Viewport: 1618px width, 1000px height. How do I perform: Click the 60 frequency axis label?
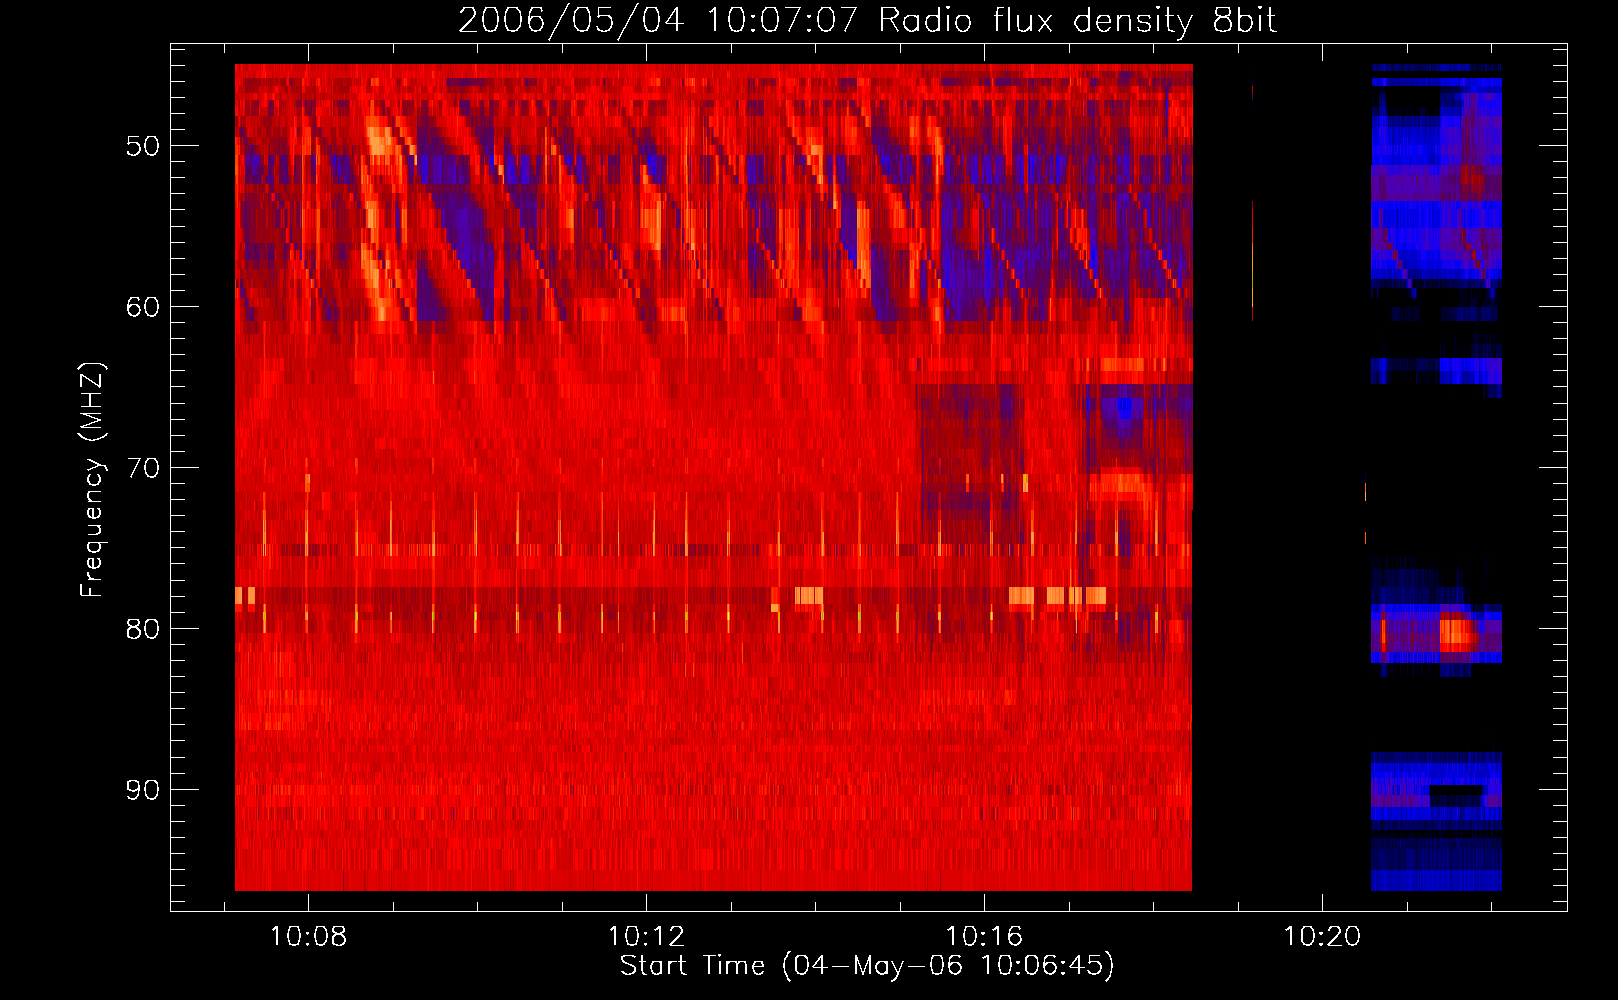[x=142, y=307]
